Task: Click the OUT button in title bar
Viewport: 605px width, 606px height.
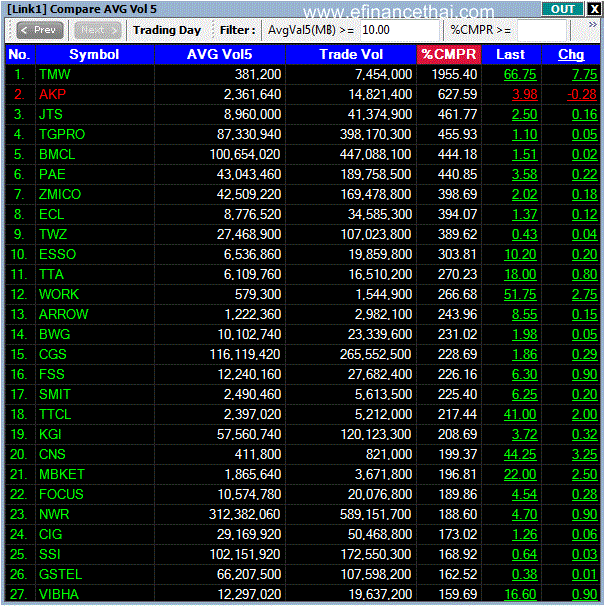Action: coord(562,9)
